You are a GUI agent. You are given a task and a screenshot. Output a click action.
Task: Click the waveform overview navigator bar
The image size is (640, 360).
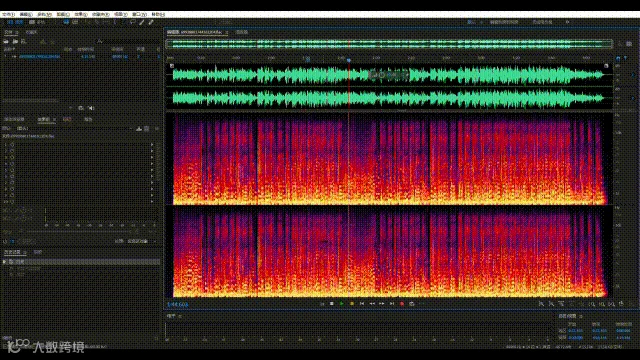click(390, 44)
